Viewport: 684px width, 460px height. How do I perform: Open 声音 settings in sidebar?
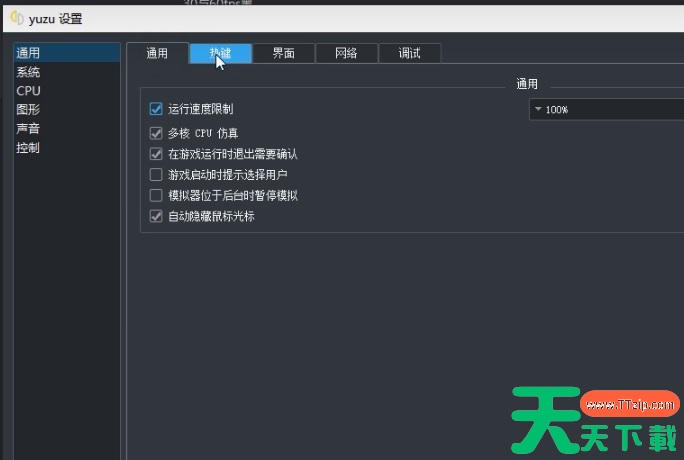pos(28,129)
